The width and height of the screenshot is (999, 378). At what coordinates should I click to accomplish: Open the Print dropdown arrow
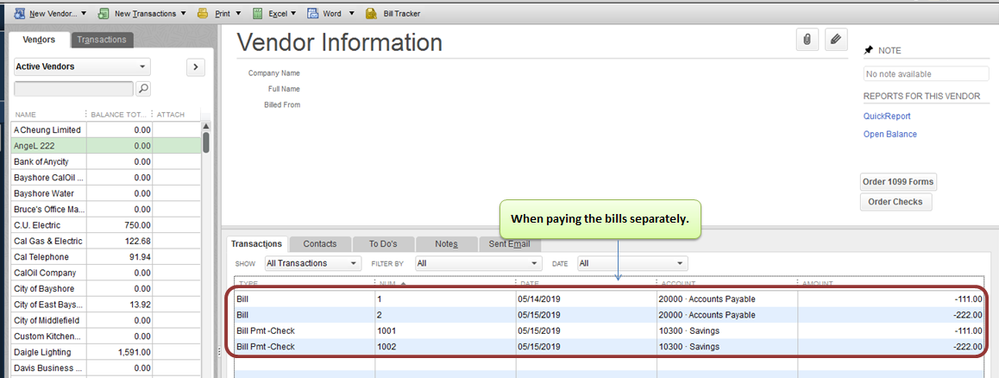point(238,13)
